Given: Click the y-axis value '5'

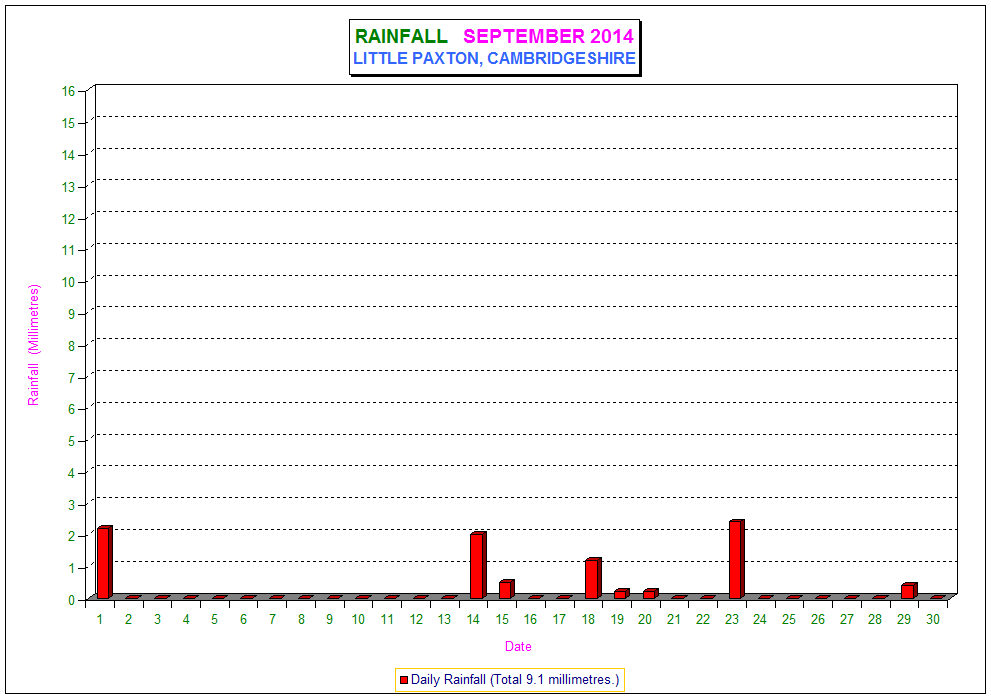Looking at the screenshot, I should (x=71, y=441).
